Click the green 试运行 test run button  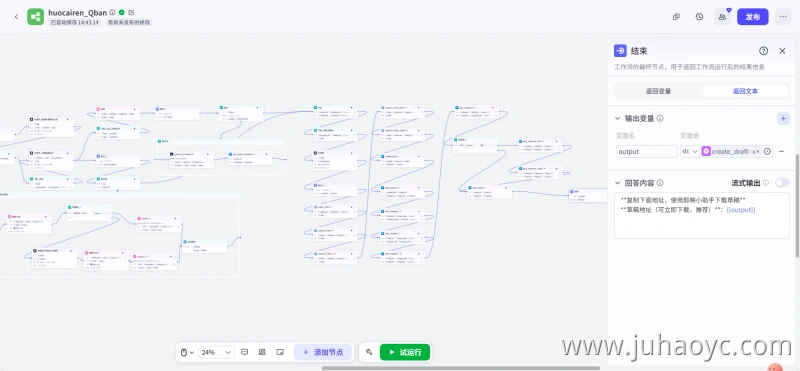(405, 352)
